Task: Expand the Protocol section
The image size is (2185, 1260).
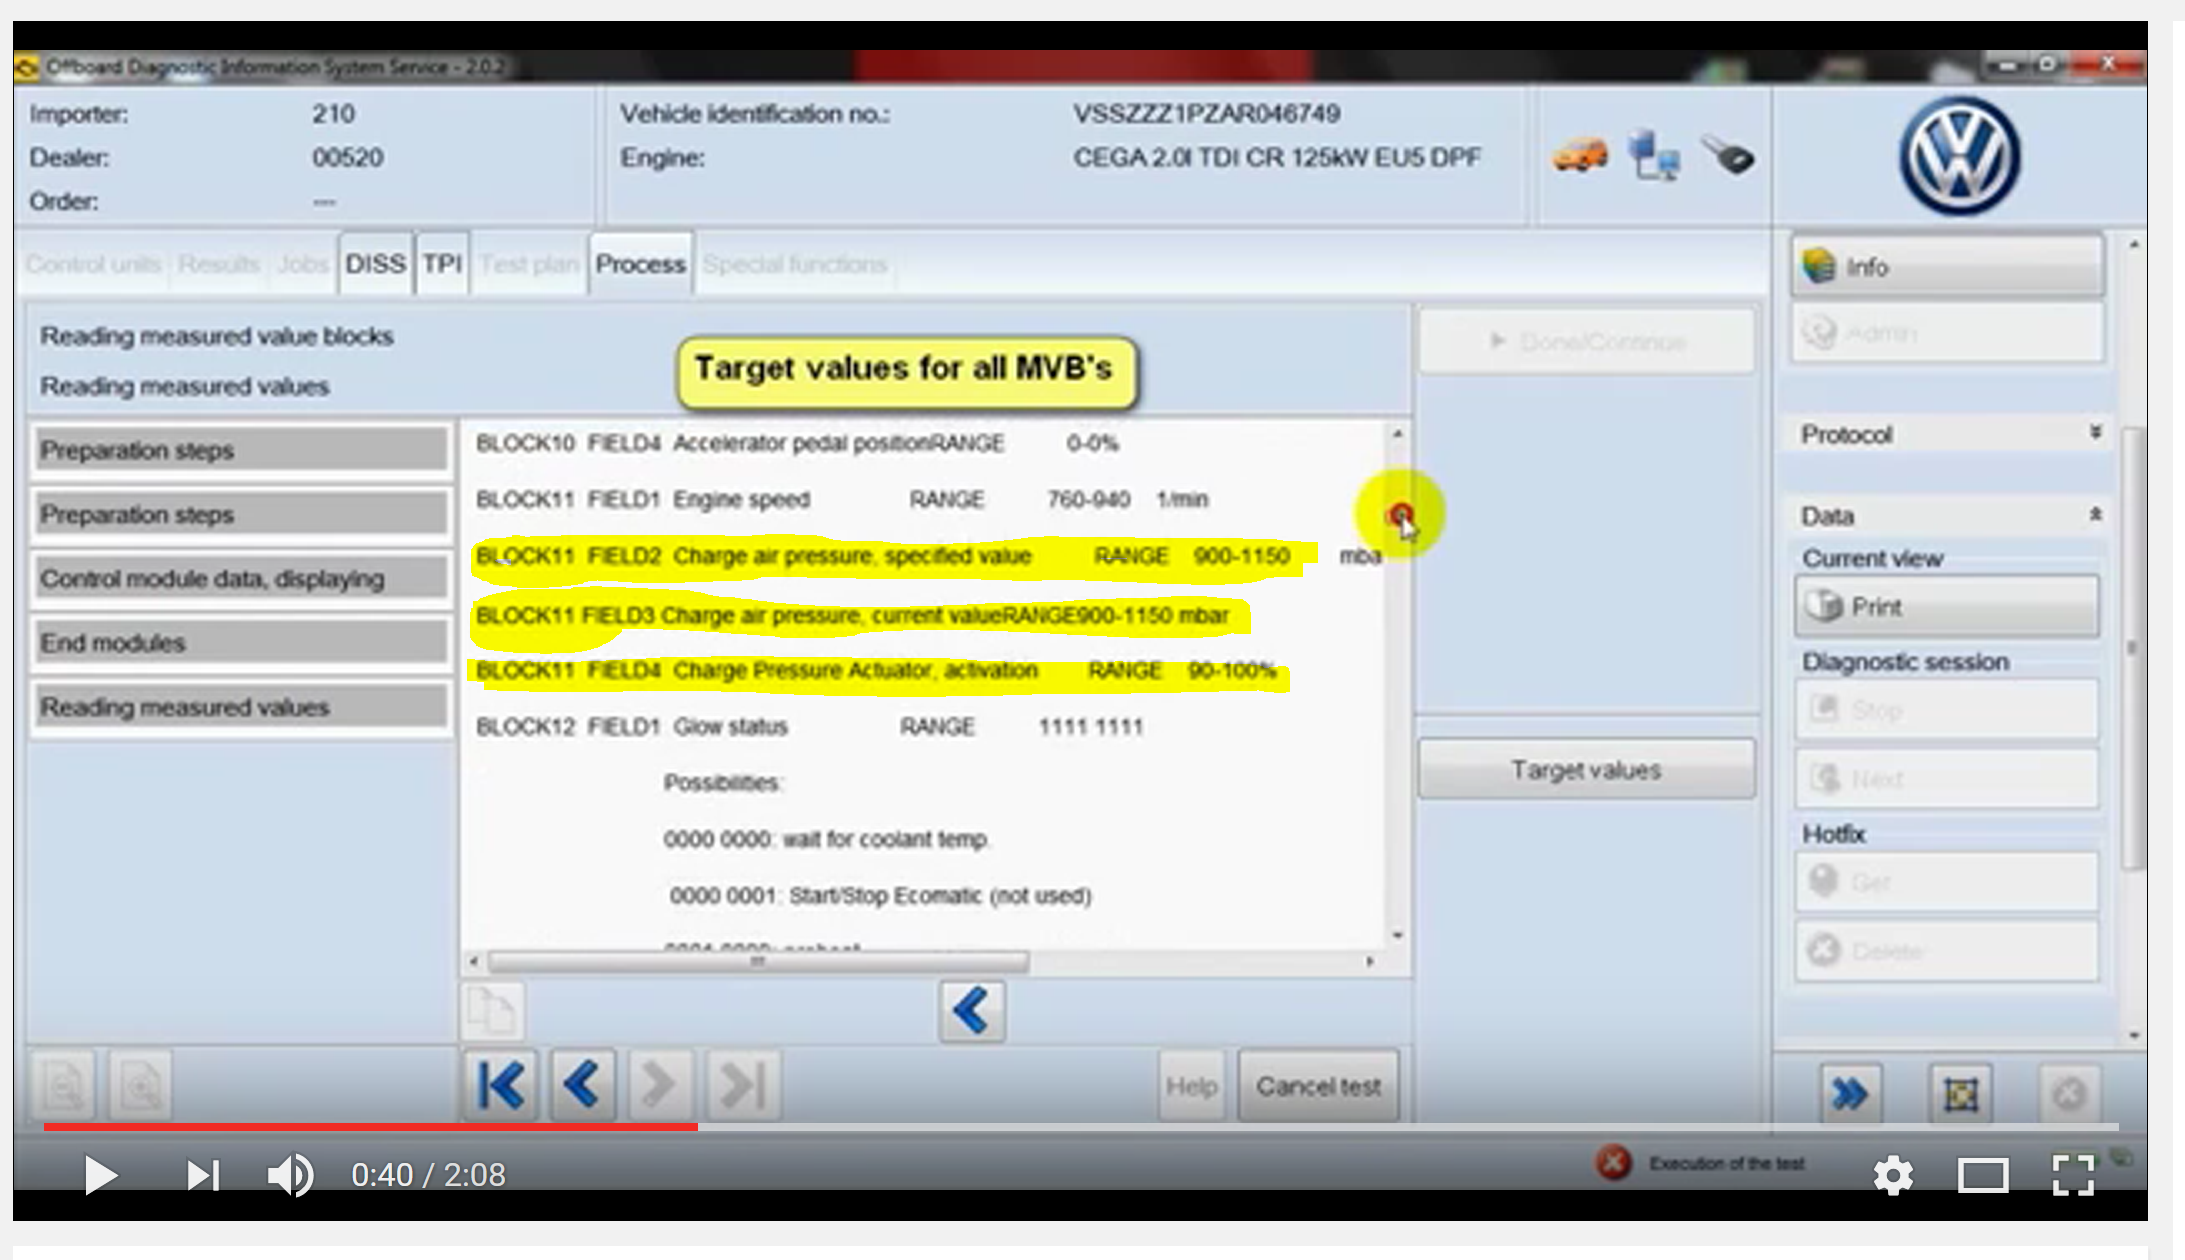Action: [2095, 433]
